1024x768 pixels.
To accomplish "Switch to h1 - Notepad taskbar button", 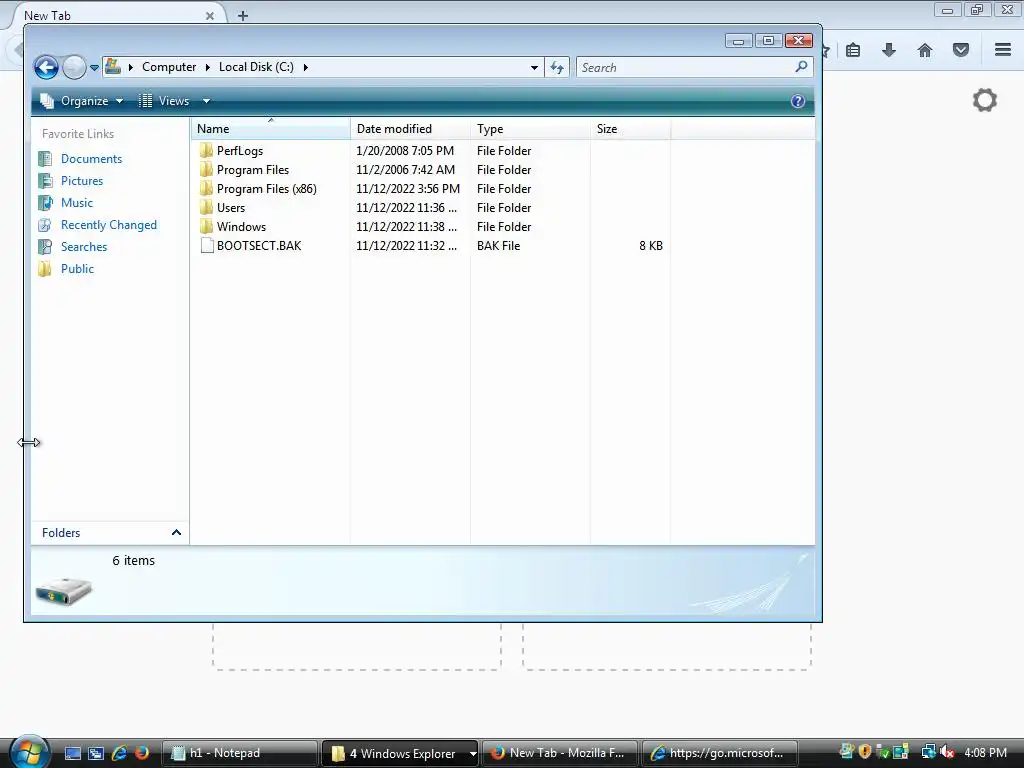I will point(240,753).
